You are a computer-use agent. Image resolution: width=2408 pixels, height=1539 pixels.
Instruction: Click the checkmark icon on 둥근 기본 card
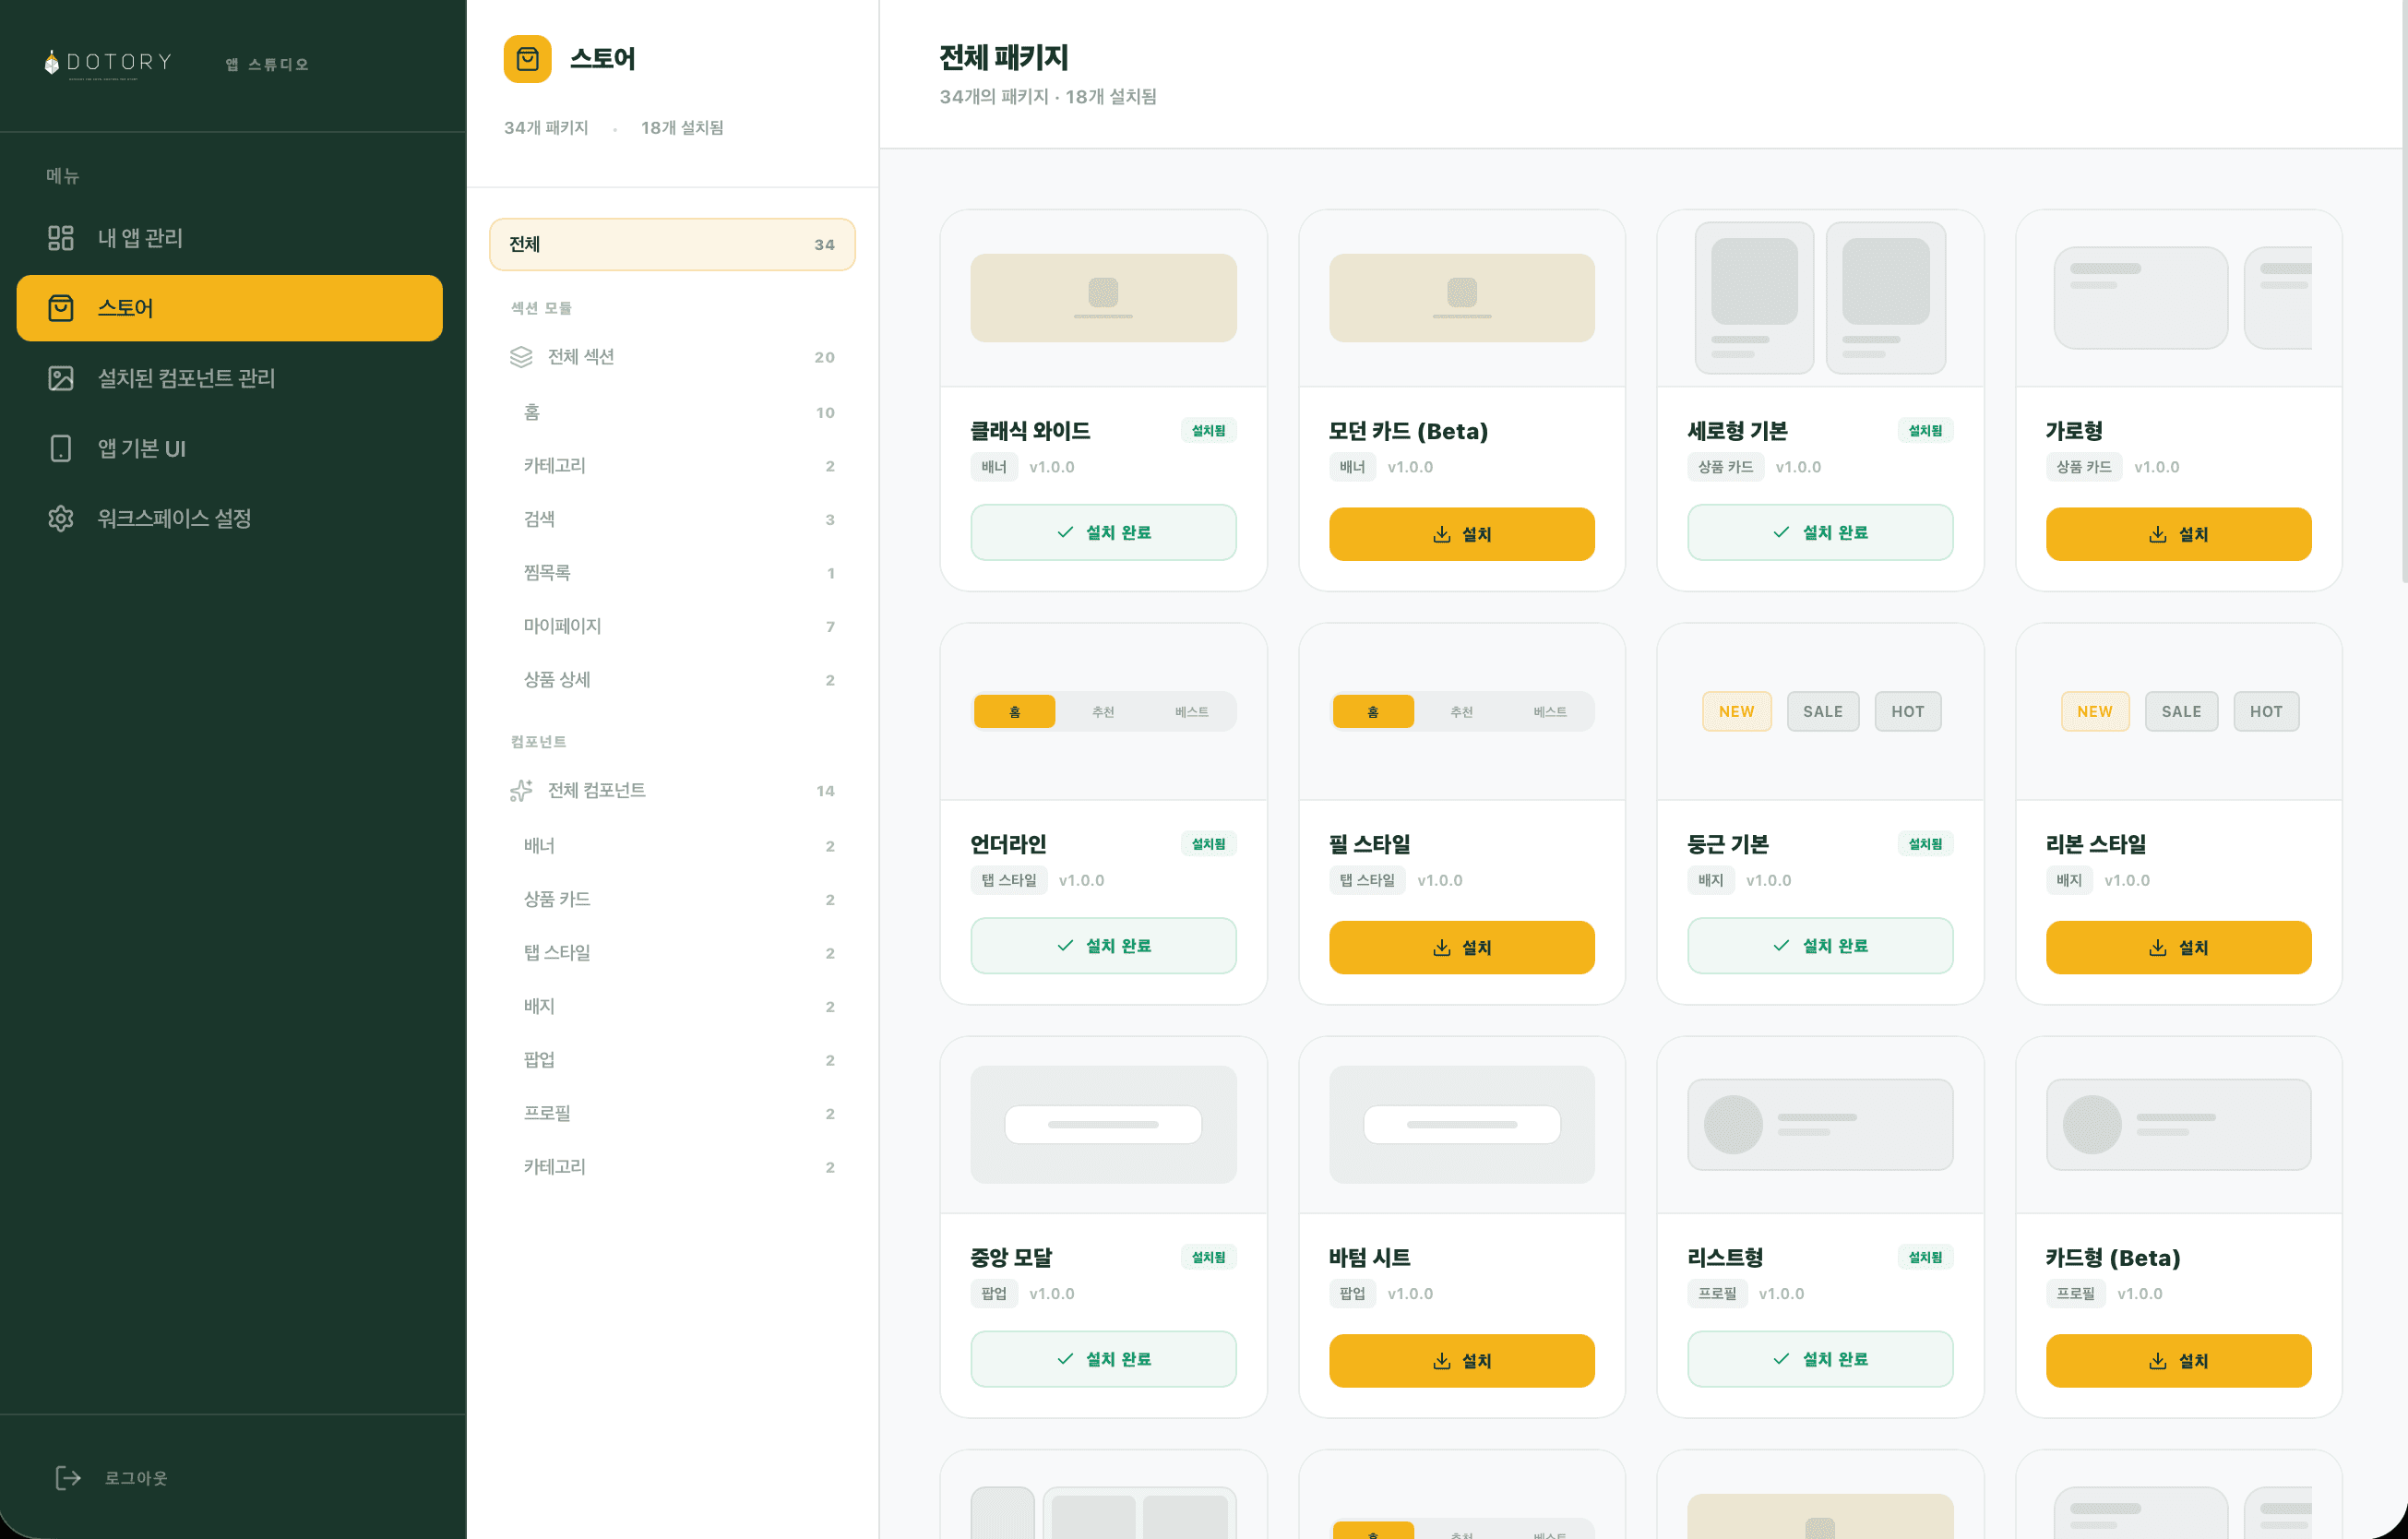click(x=1781, y=945)
